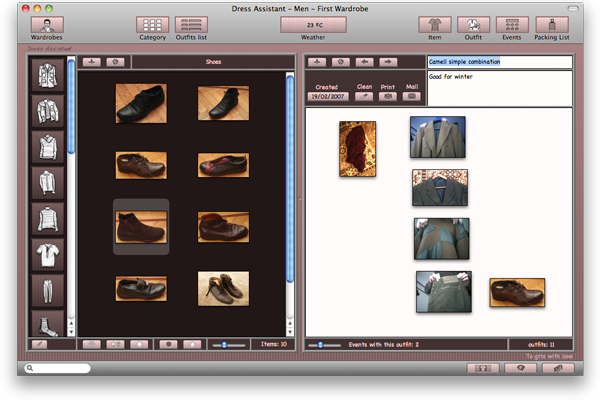The width and height of the screenshot is (600, 400).
Task: Go to the previous outfit arrow
Action: [x=364, y=62]
